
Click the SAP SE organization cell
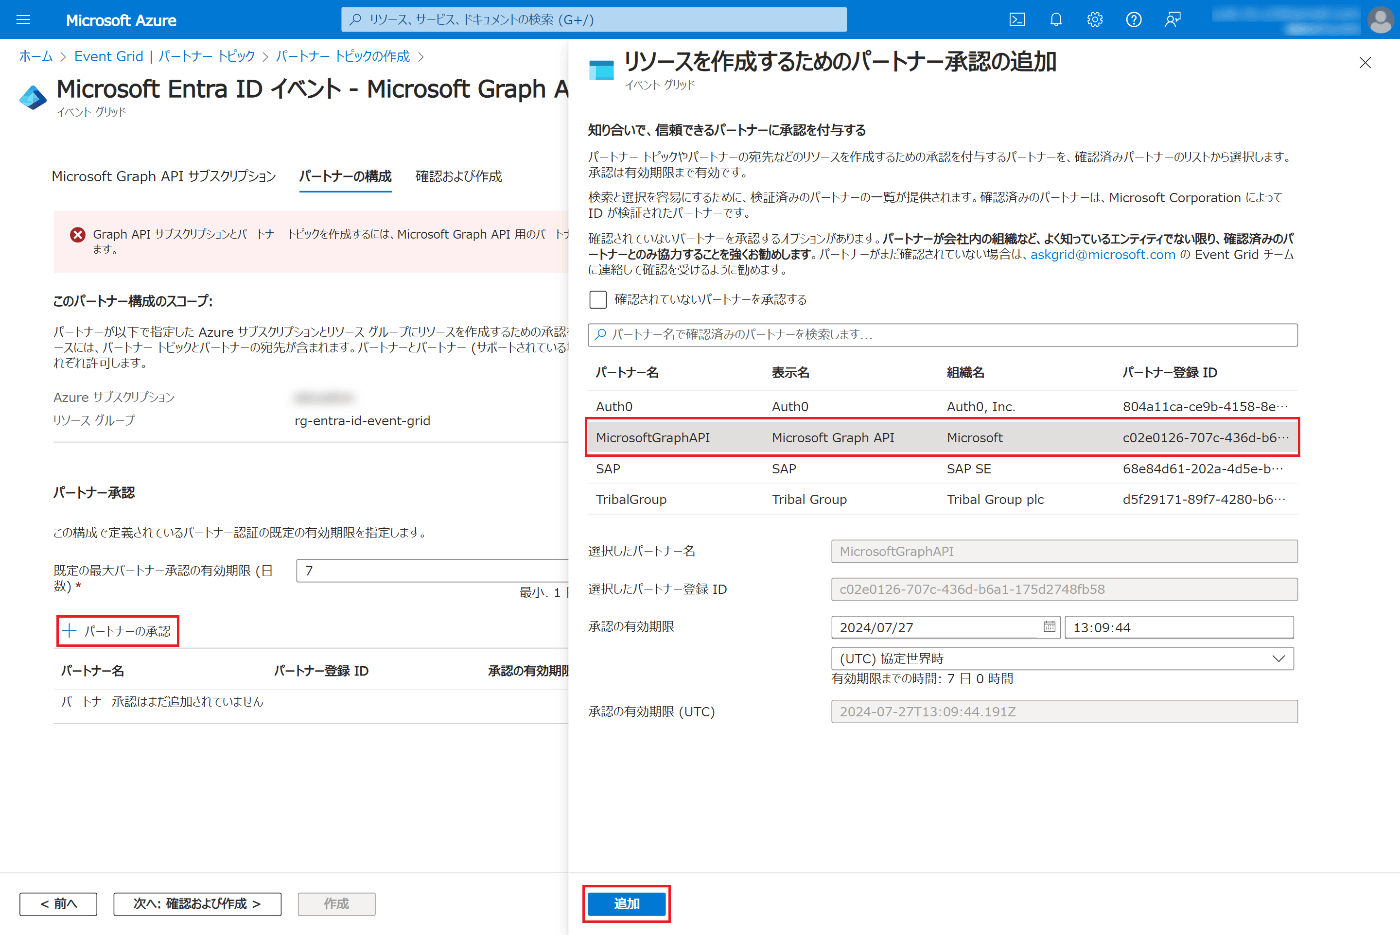[969, 468]
